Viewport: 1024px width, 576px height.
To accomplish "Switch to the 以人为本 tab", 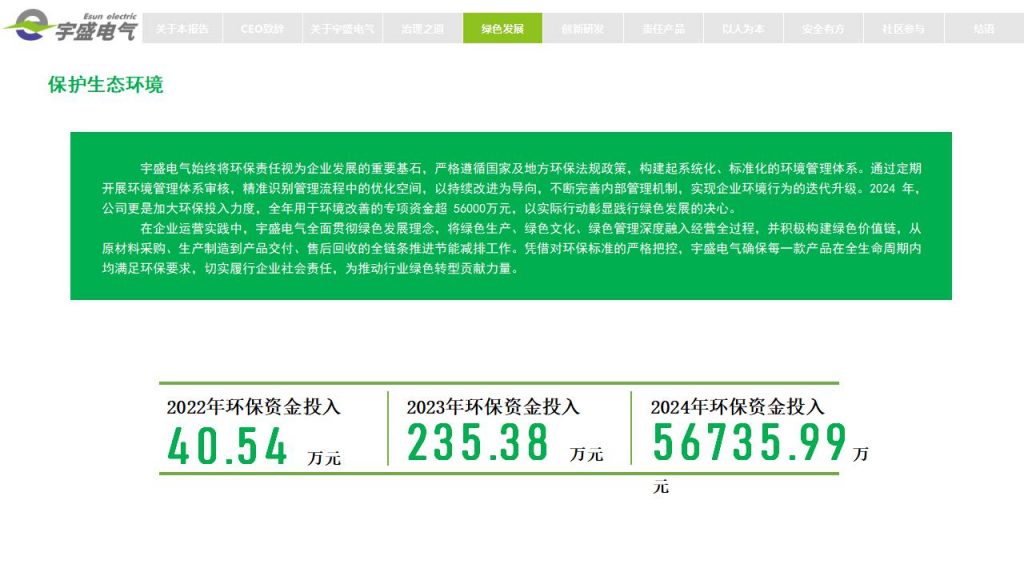I will (x=743, y=29).
